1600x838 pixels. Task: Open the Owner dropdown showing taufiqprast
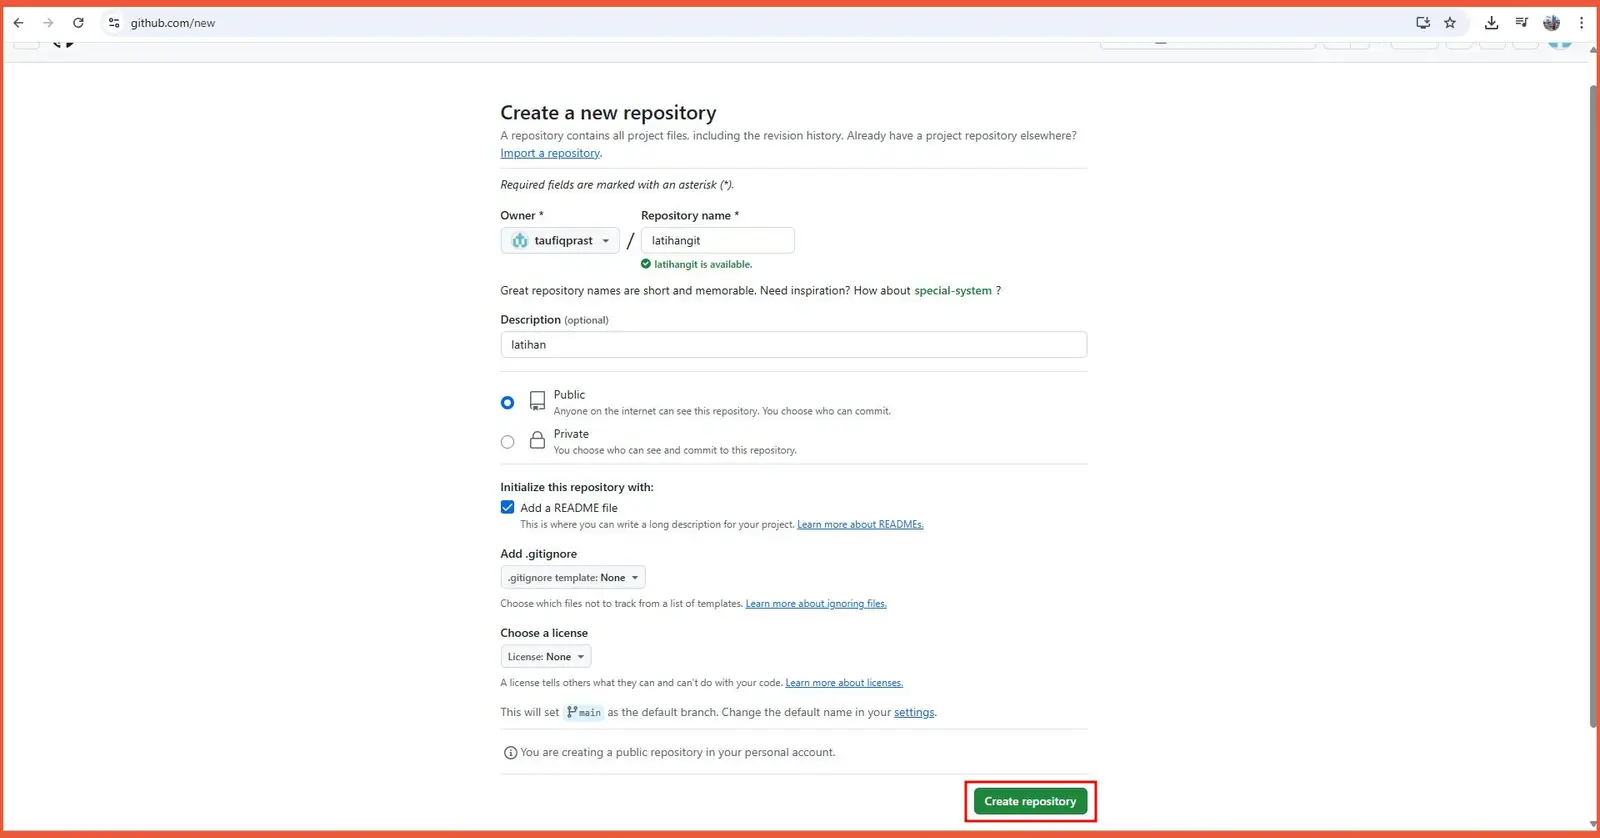(560, 240)
